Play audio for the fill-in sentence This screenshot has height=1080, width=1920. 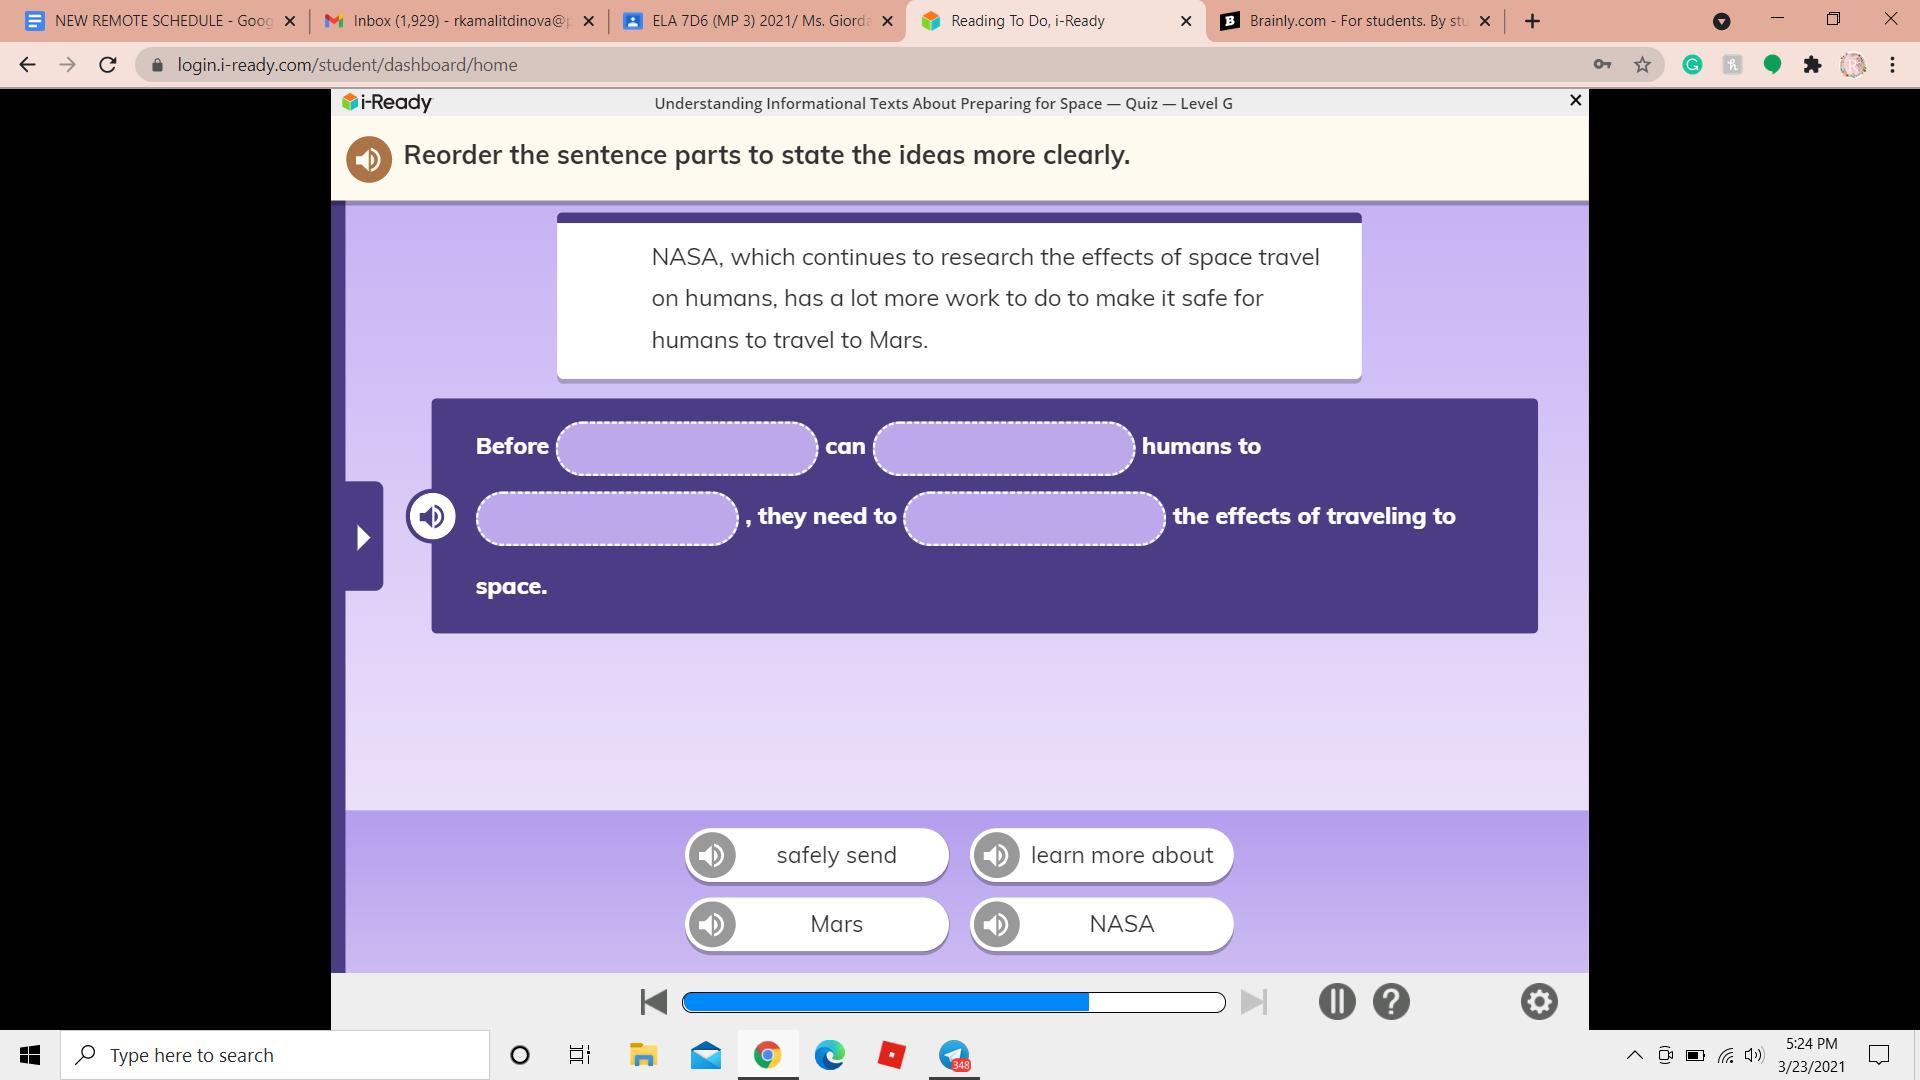(x=432, y=516)
